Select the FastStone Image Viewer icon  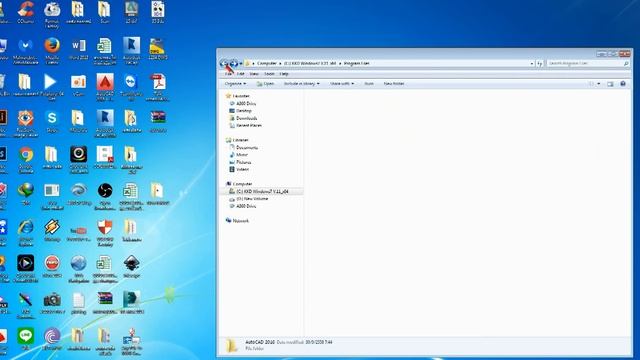pyautogui.click(x=25, y=123)
